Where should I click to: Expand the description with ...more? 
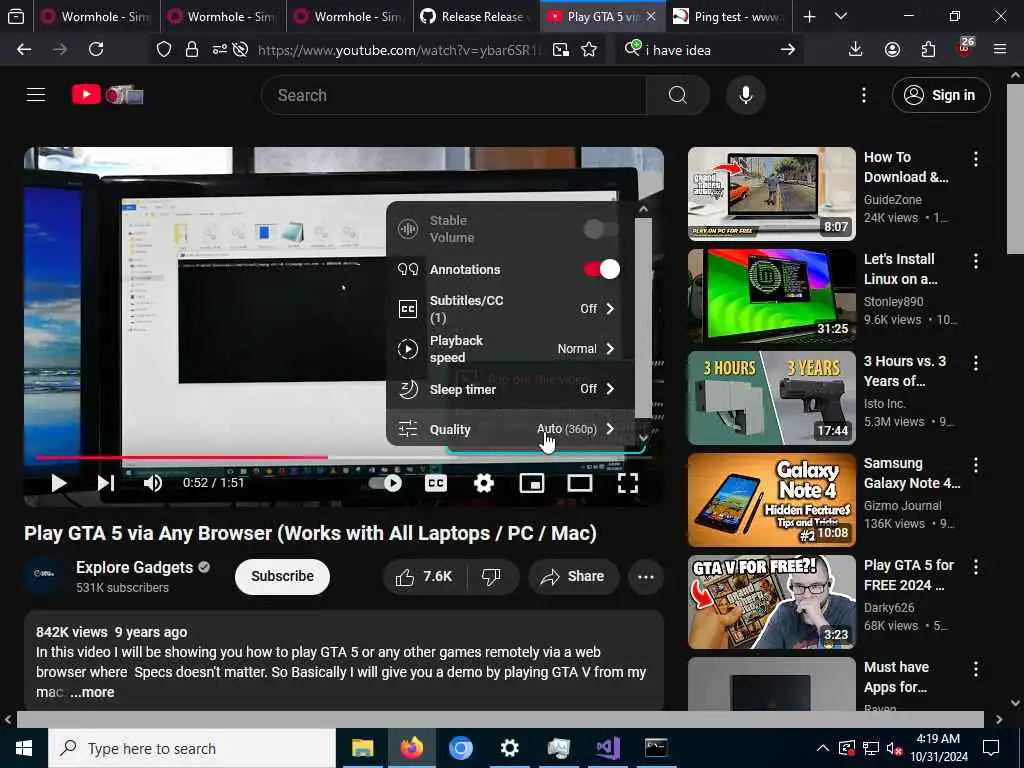click(92, 692)
